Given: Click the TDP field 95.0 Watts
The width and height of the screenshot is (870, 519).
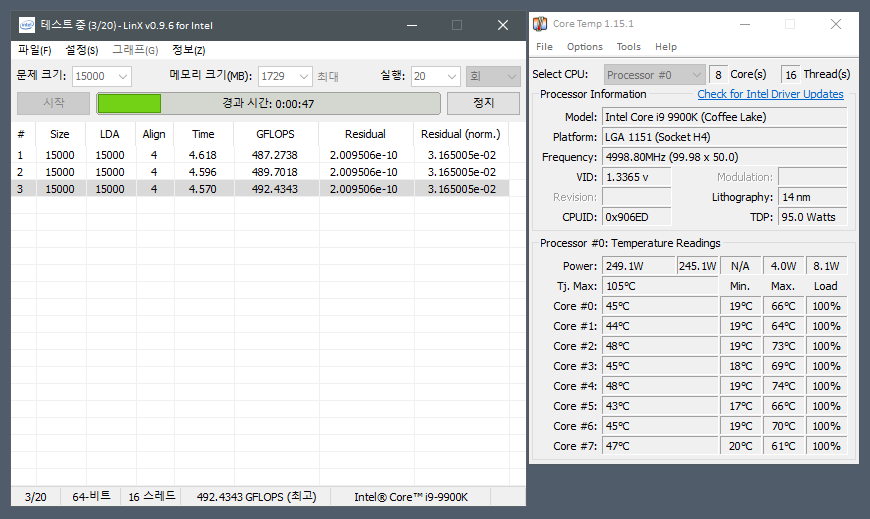Looking at the screenshot, I should click(813, 217).
